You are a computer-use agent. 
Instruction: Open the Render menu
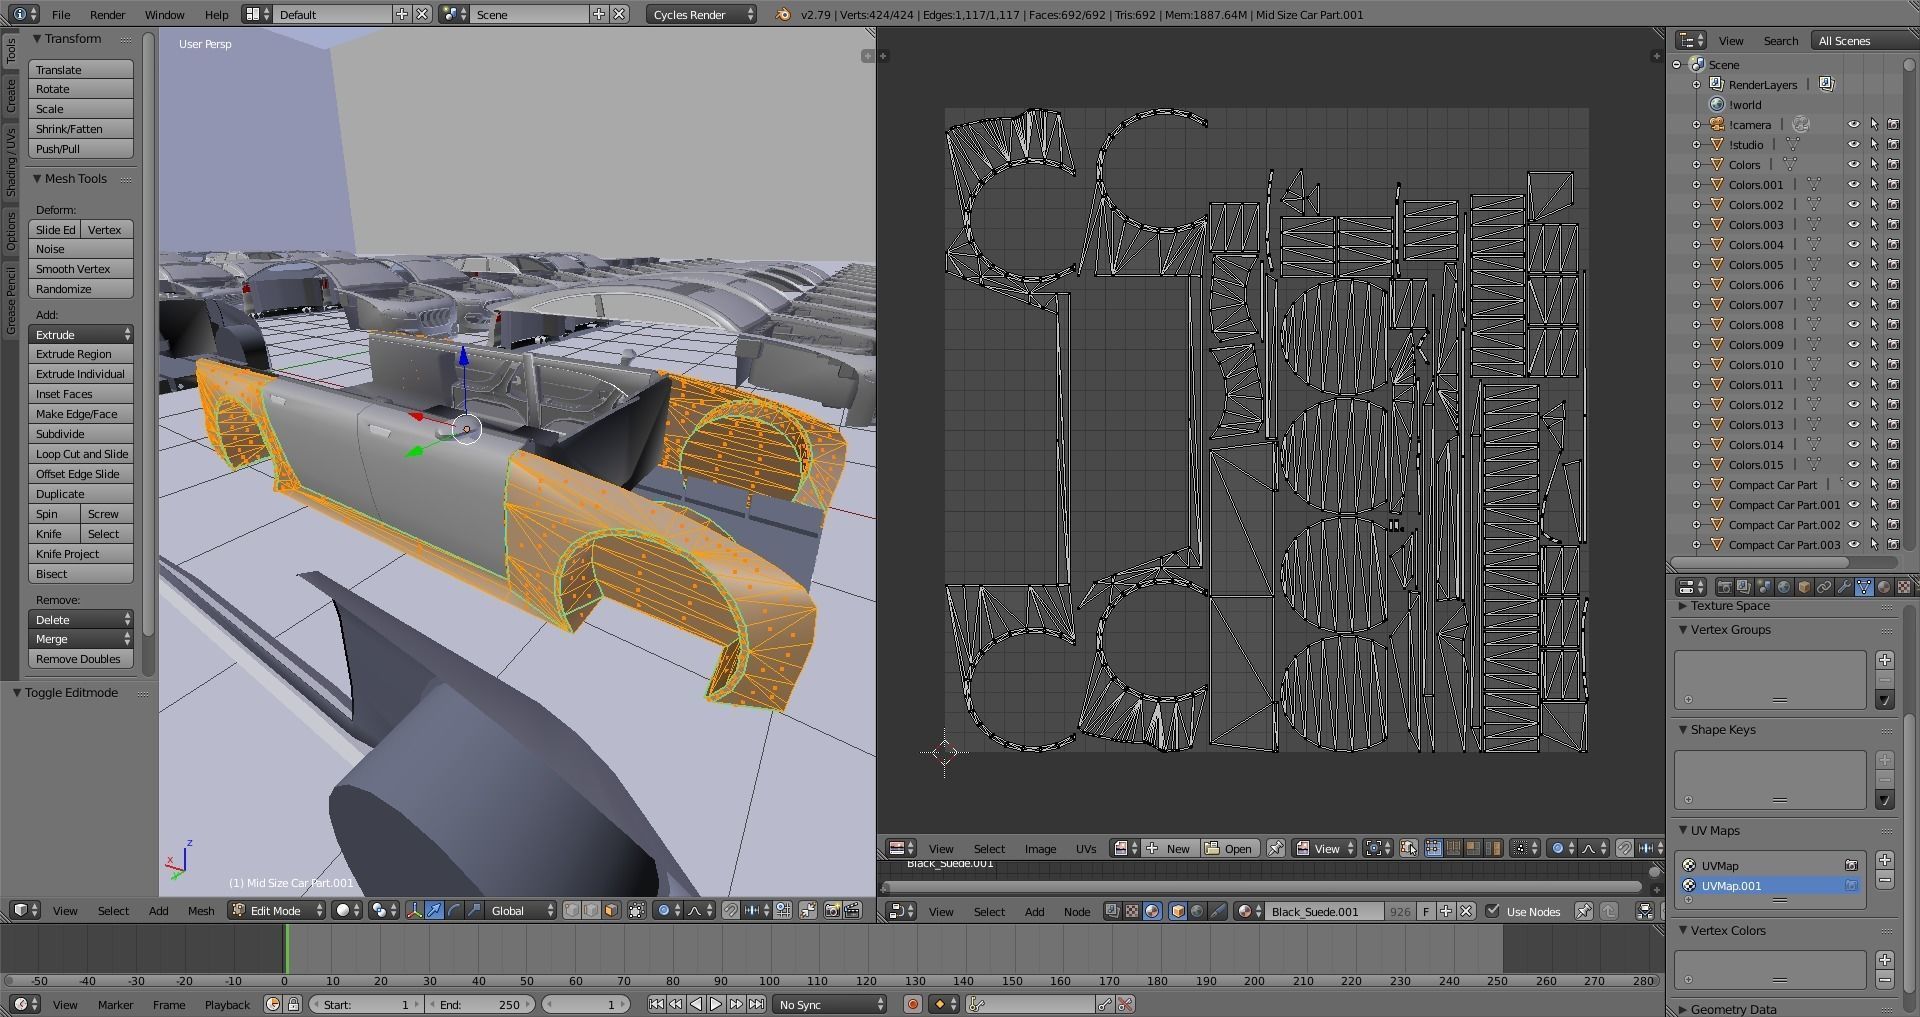click(107, 15)
